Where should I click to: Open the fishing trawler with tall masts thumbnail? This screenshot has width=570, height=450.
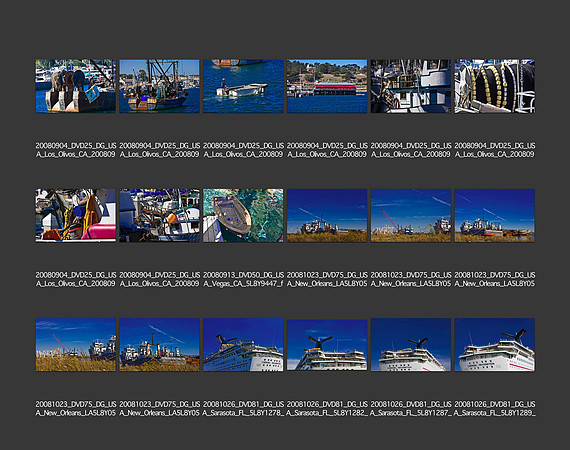(160, 86)
